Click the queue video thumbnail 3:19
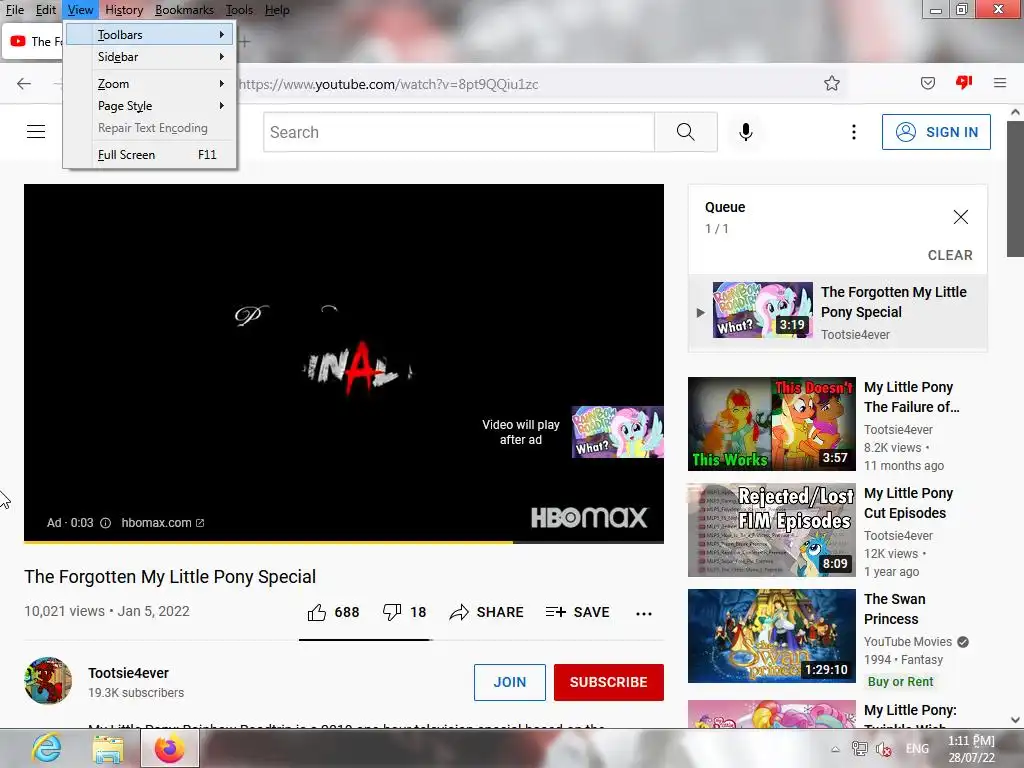The height and width of the screenshot is (768, 1024). 763,310
